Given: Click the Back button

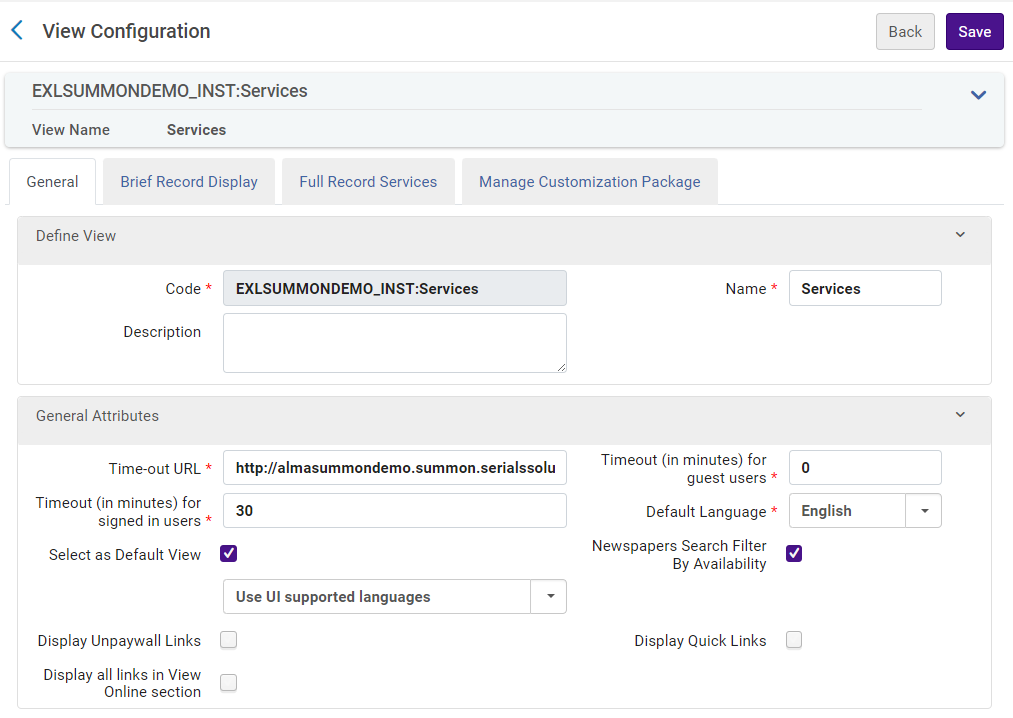Looking at the screenshot, I should coord(904,32).
